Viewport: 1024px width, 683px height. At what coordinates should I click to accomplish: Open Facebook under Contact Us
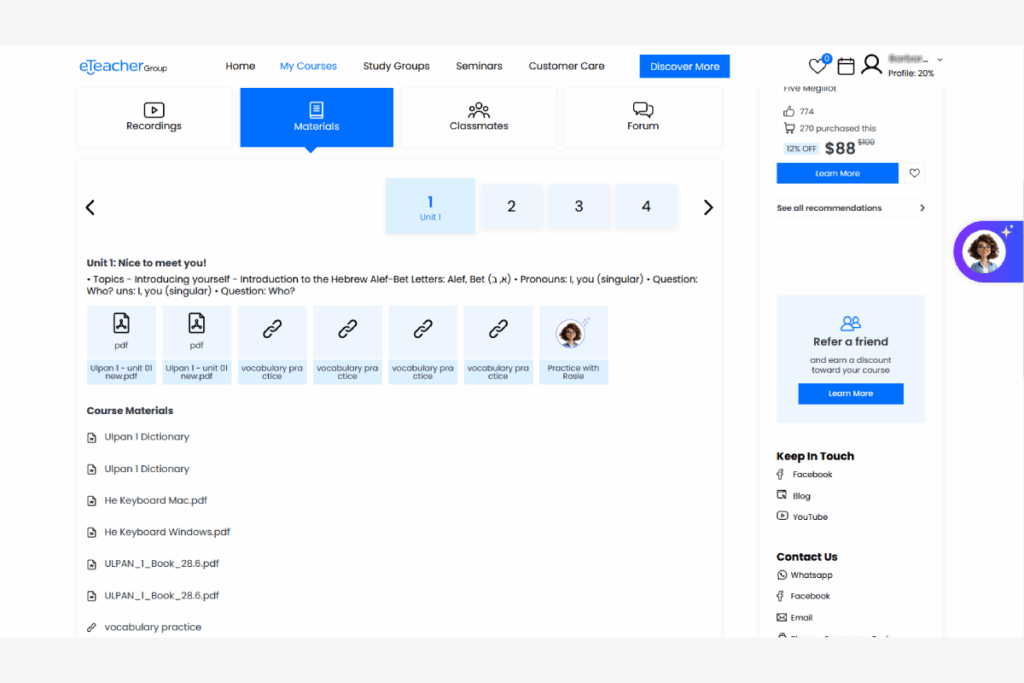[810, 596]
